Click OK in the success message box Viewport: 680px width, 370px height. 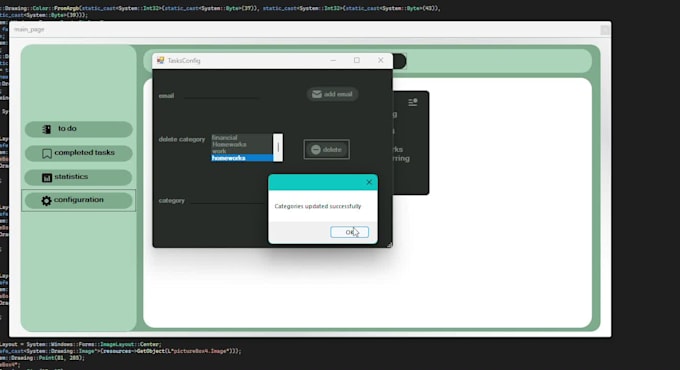pos(350,232)
